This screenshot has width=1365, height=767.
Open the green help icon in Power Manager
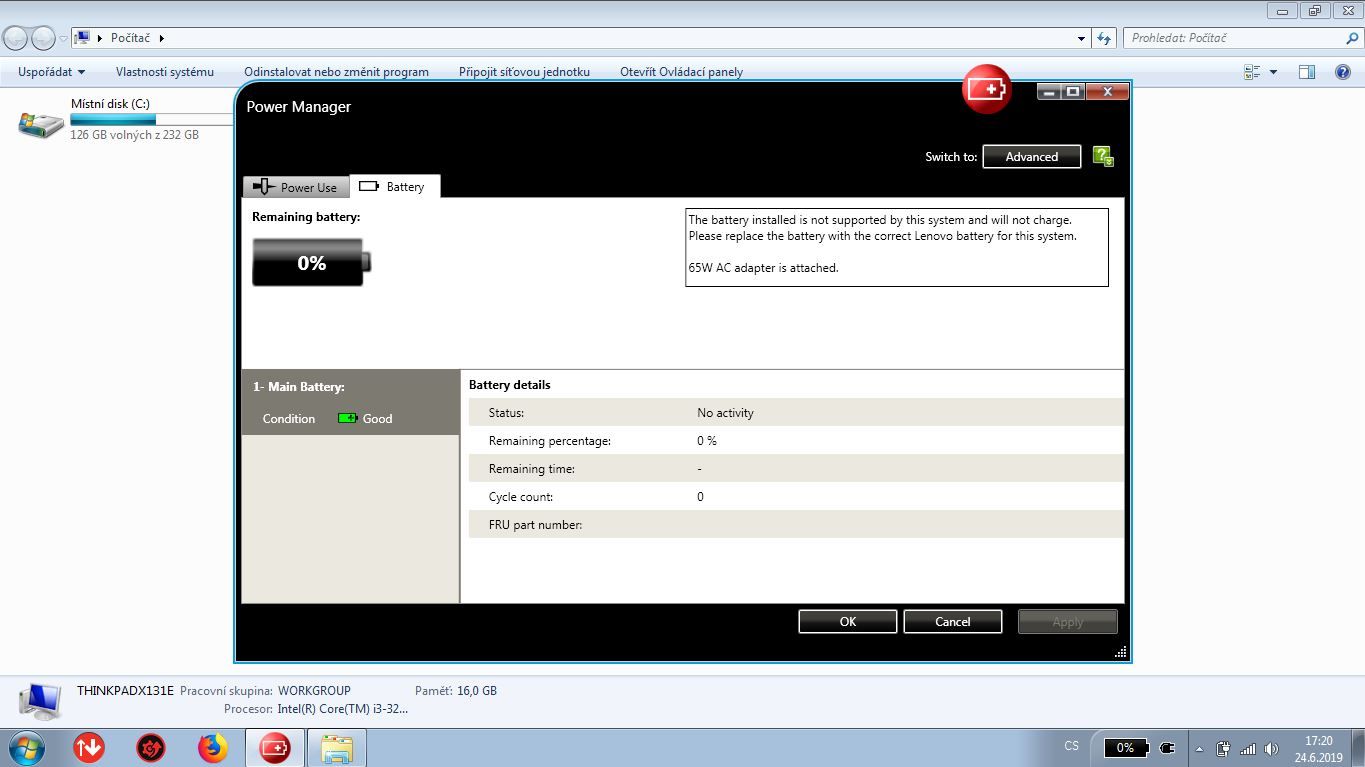[x=1103, y=156]
